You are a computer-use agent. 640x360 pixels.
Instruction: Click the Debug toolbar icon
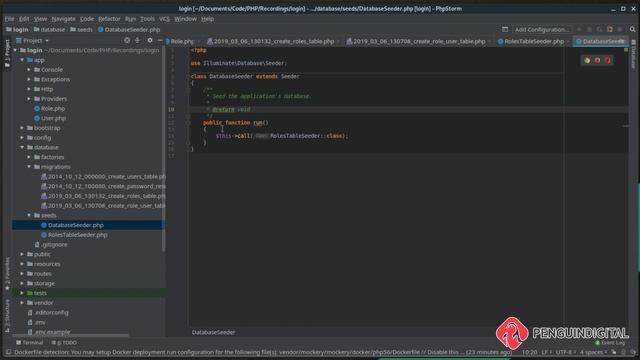(589, 29)
